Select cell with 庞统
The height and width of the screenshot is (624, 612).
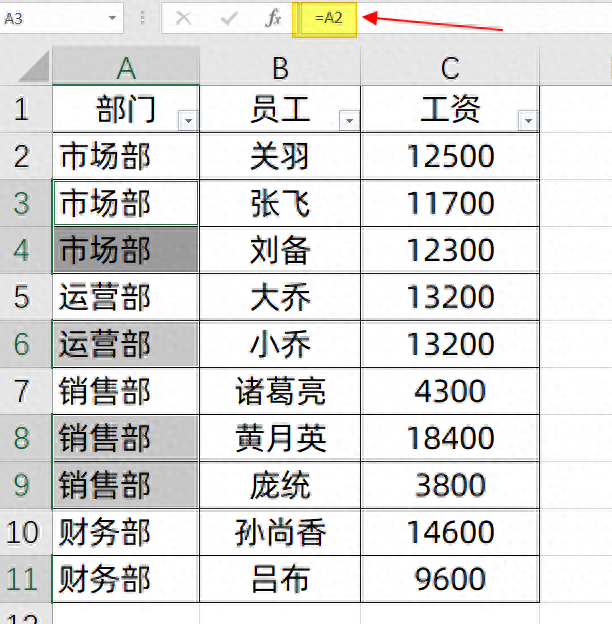tap(280, 485)
